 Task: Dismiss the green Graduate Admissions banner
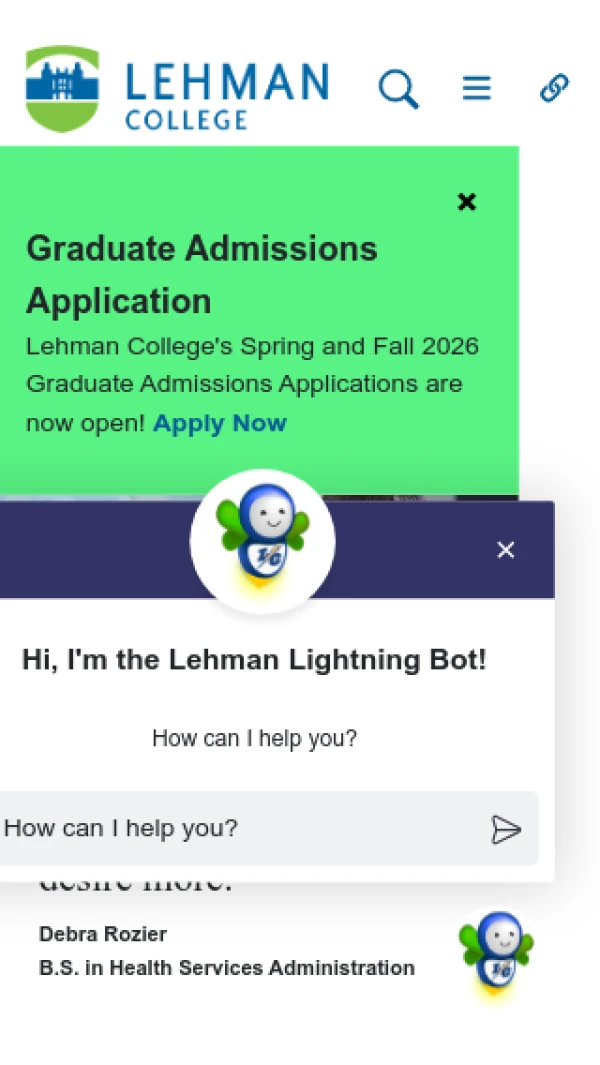(x=466, y=202)
